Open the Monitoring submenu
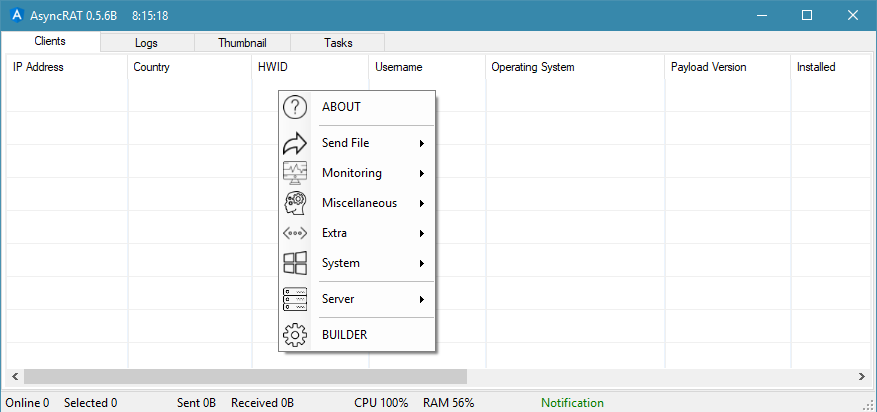The height and width of the screenshot is (412, 877). coord(357,173)
